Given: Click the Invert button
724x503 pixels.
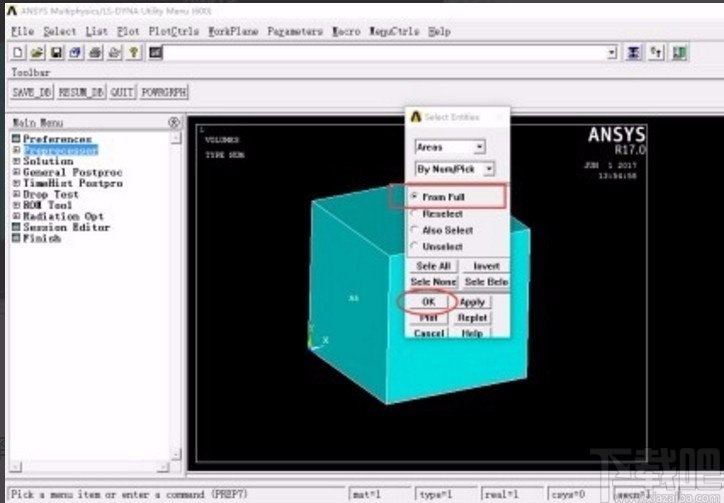Looking at the screenshot, I should point(486,266).
